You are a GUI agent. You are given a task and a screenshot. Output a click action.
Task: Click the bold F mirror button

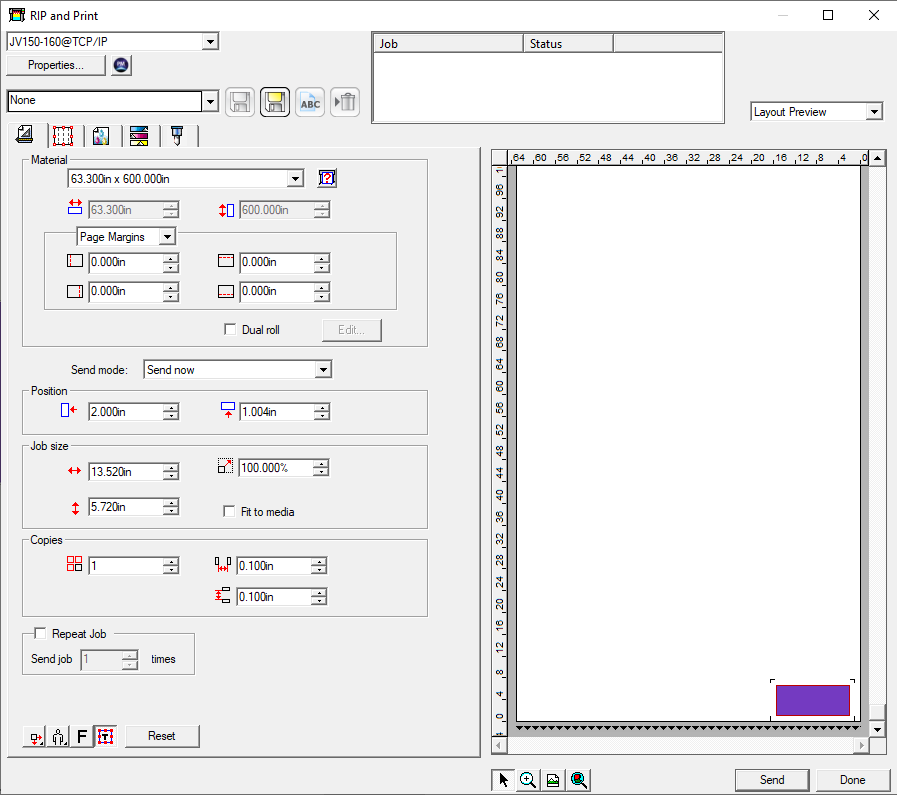[x=83, y=737]
